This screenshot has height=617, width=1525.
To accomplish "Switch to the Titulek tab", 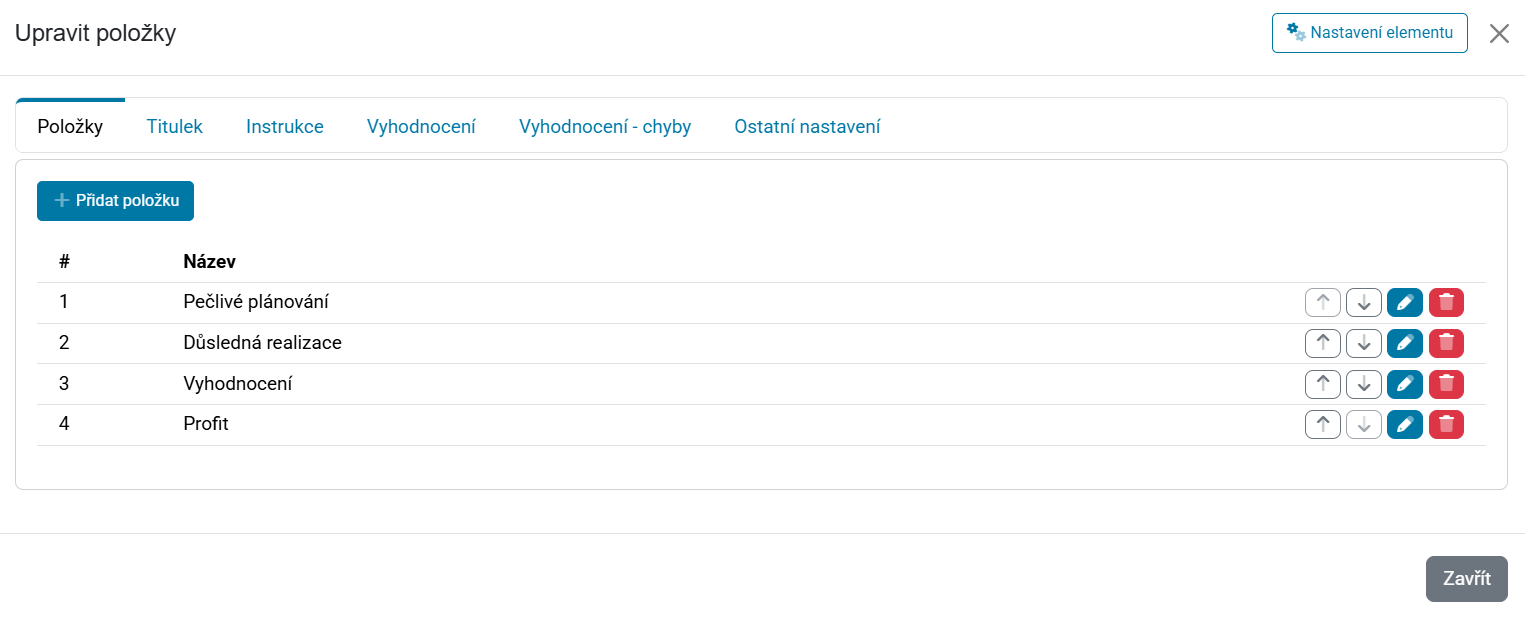I will click(174, 127).
